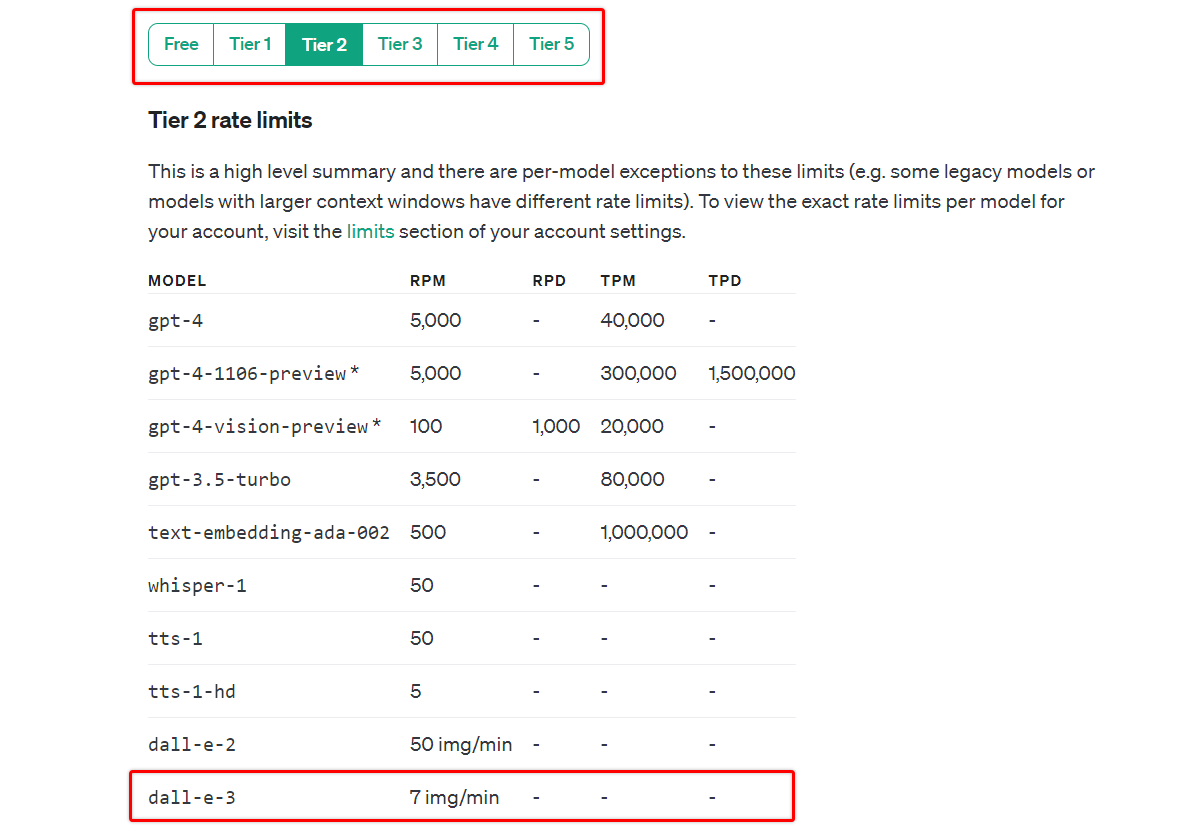Viewport: 1178px width, 835px height.
Task: Click the MODEL column header
Action: pyautogui.click(x=177, y=281)
